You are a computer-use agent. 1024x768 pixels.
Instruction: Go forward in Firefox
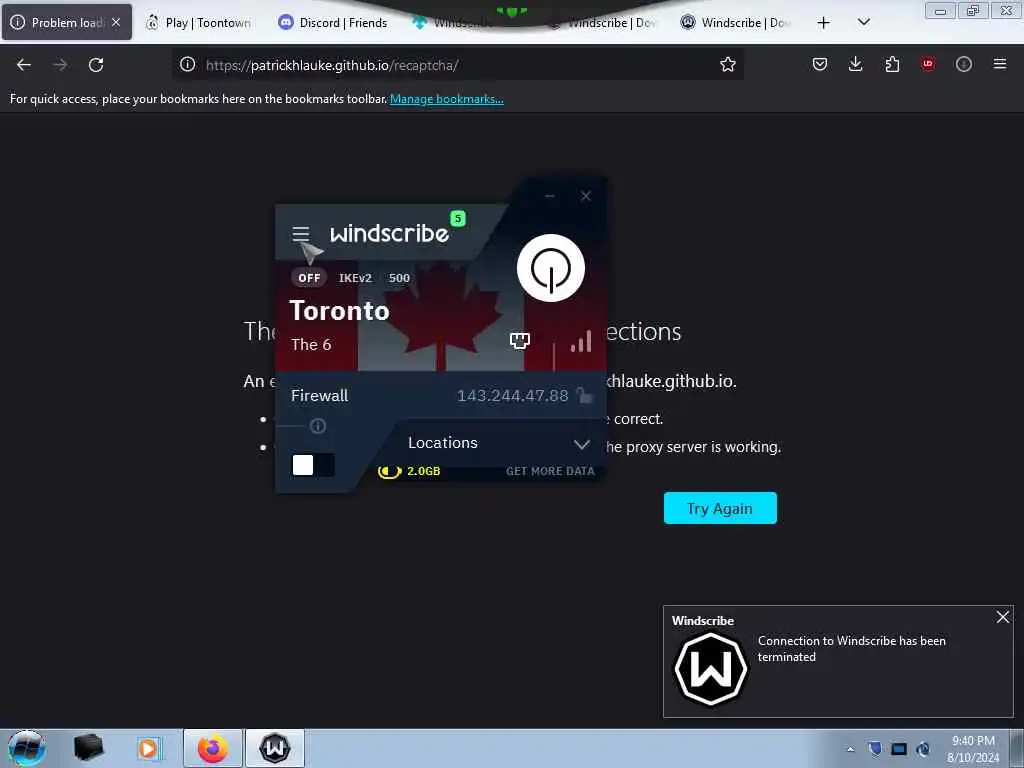60,65
